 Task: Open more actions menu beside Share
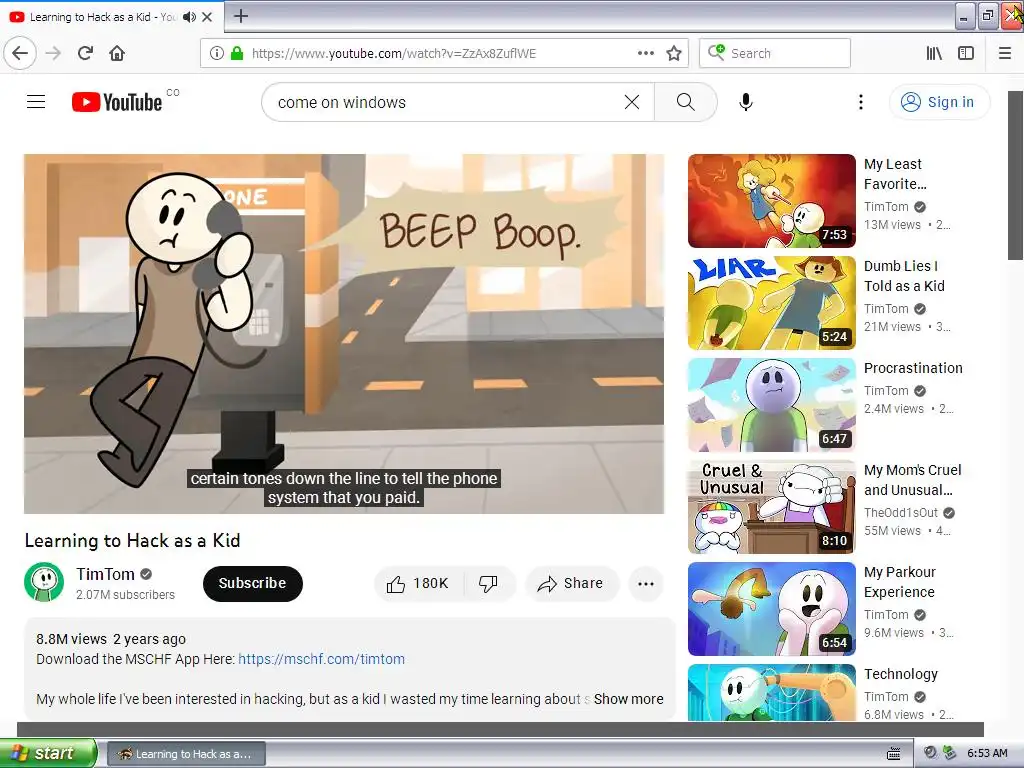(646, 584)
